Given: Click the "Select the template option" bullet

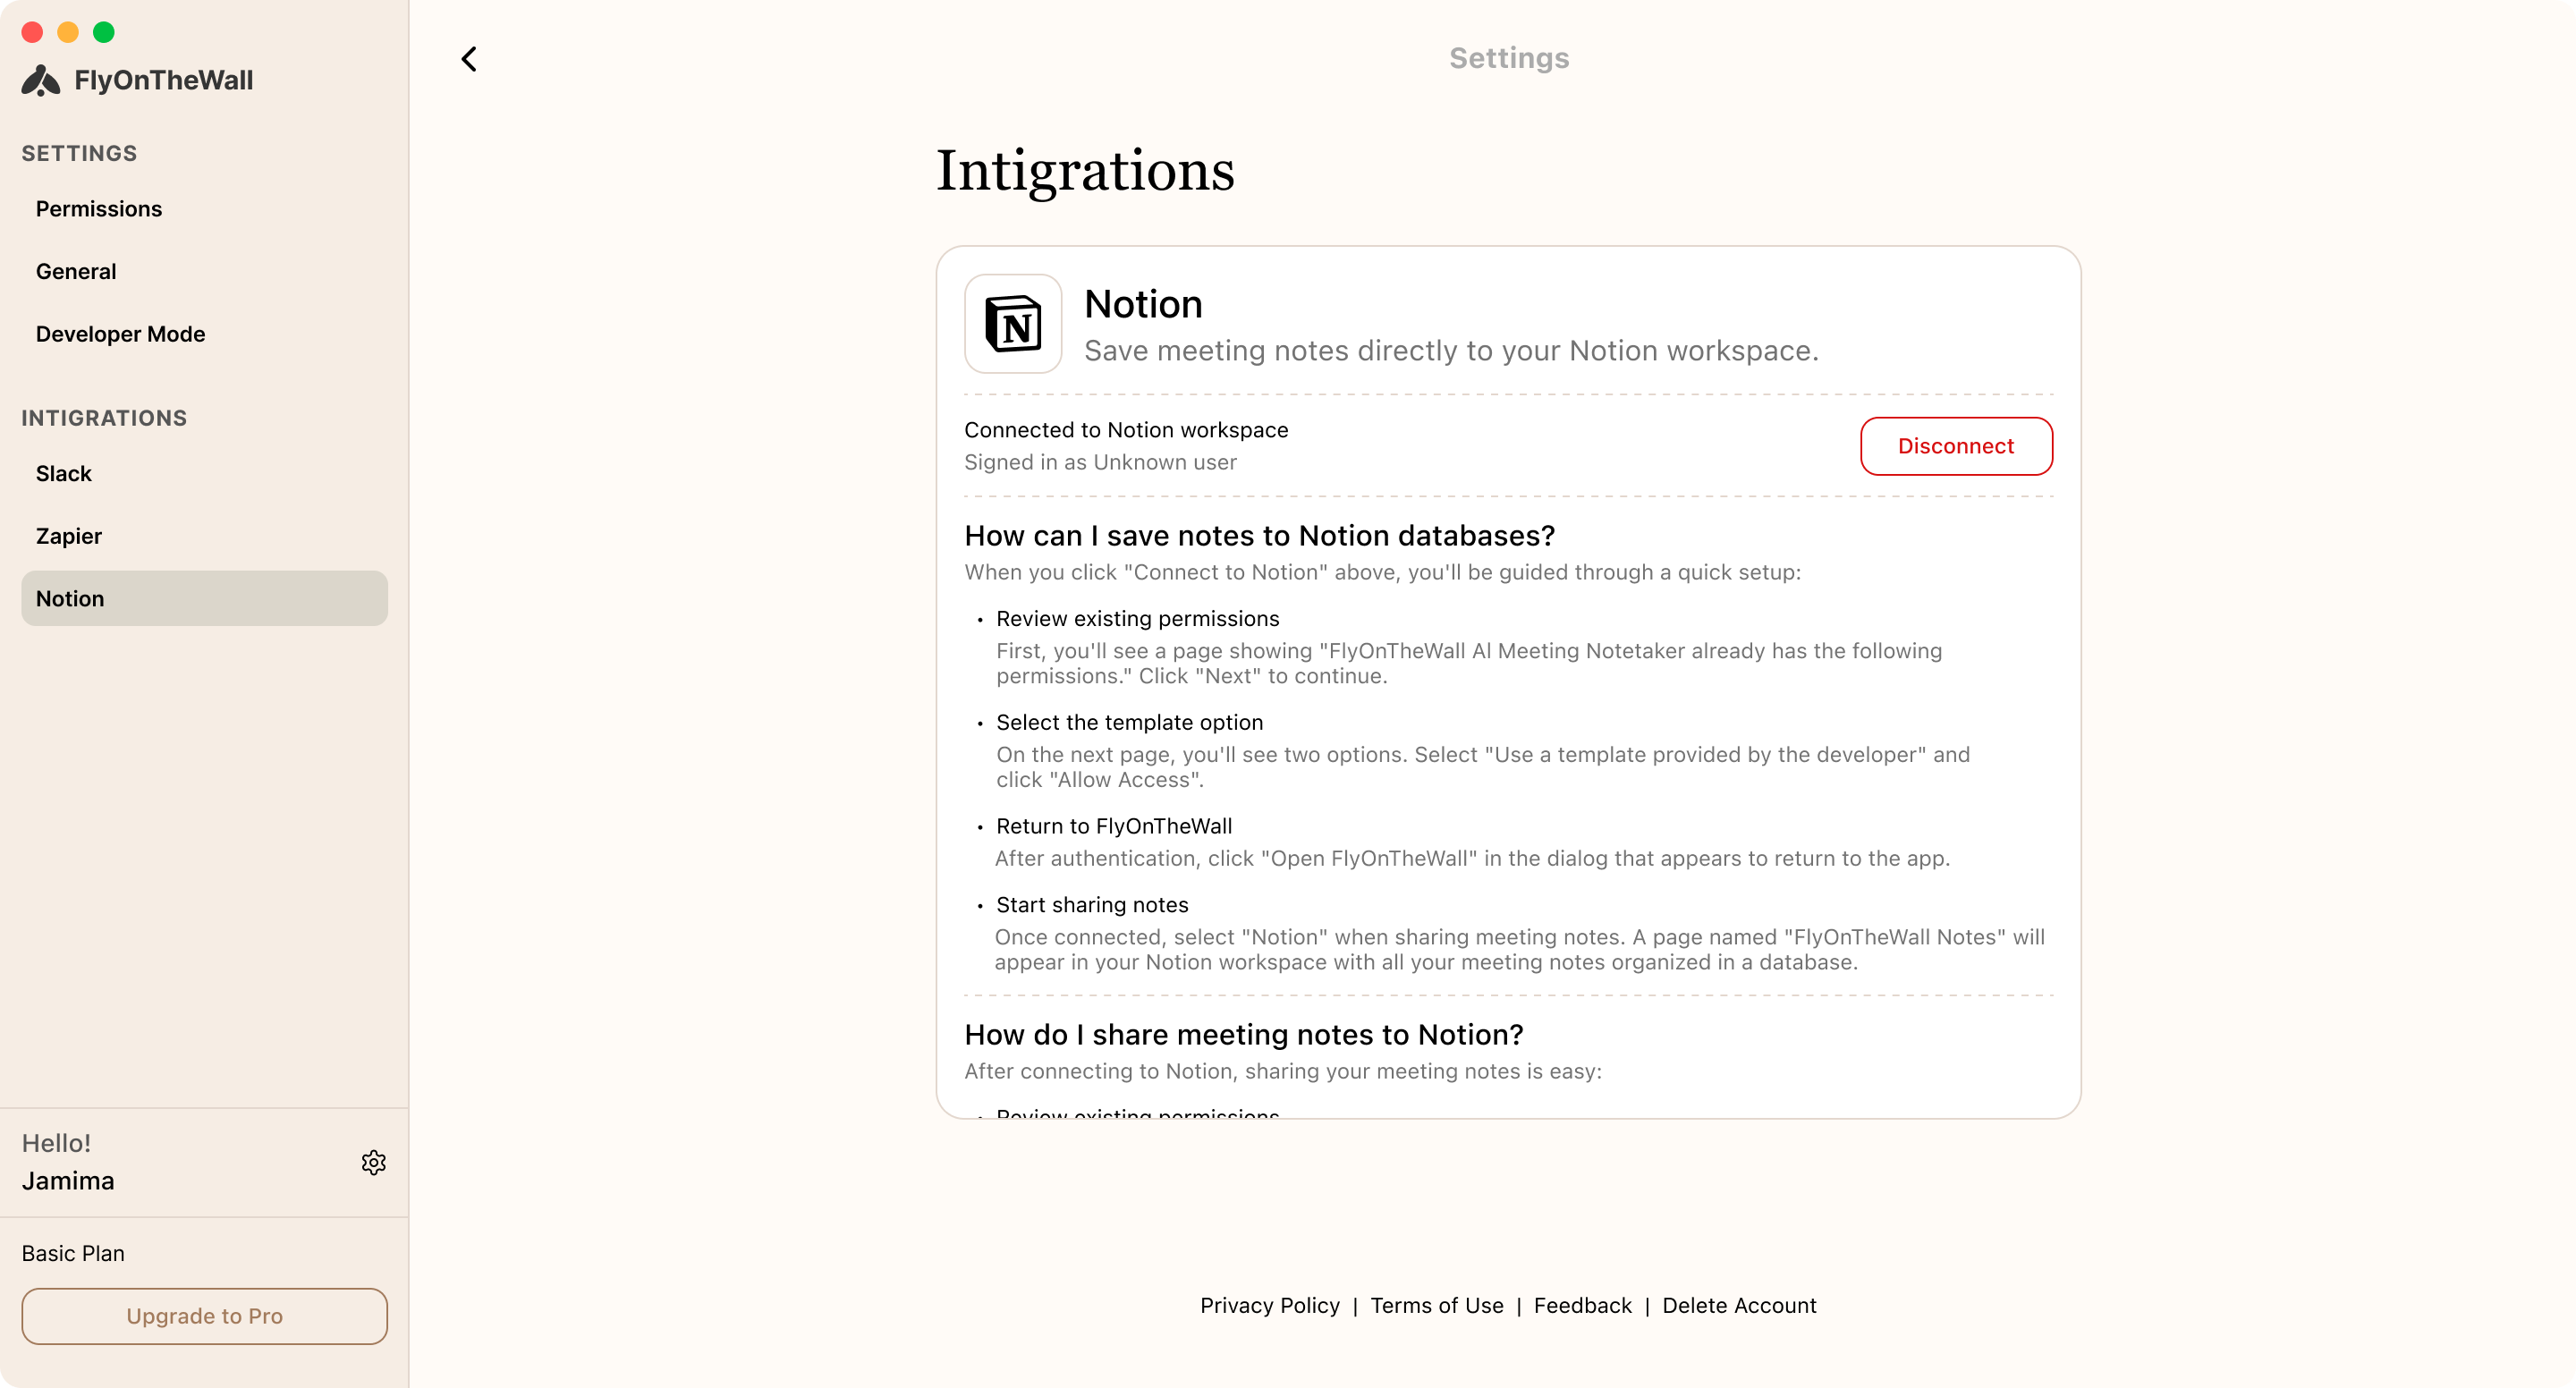Looking at the screenshot, I should [x=1129, y=722].
